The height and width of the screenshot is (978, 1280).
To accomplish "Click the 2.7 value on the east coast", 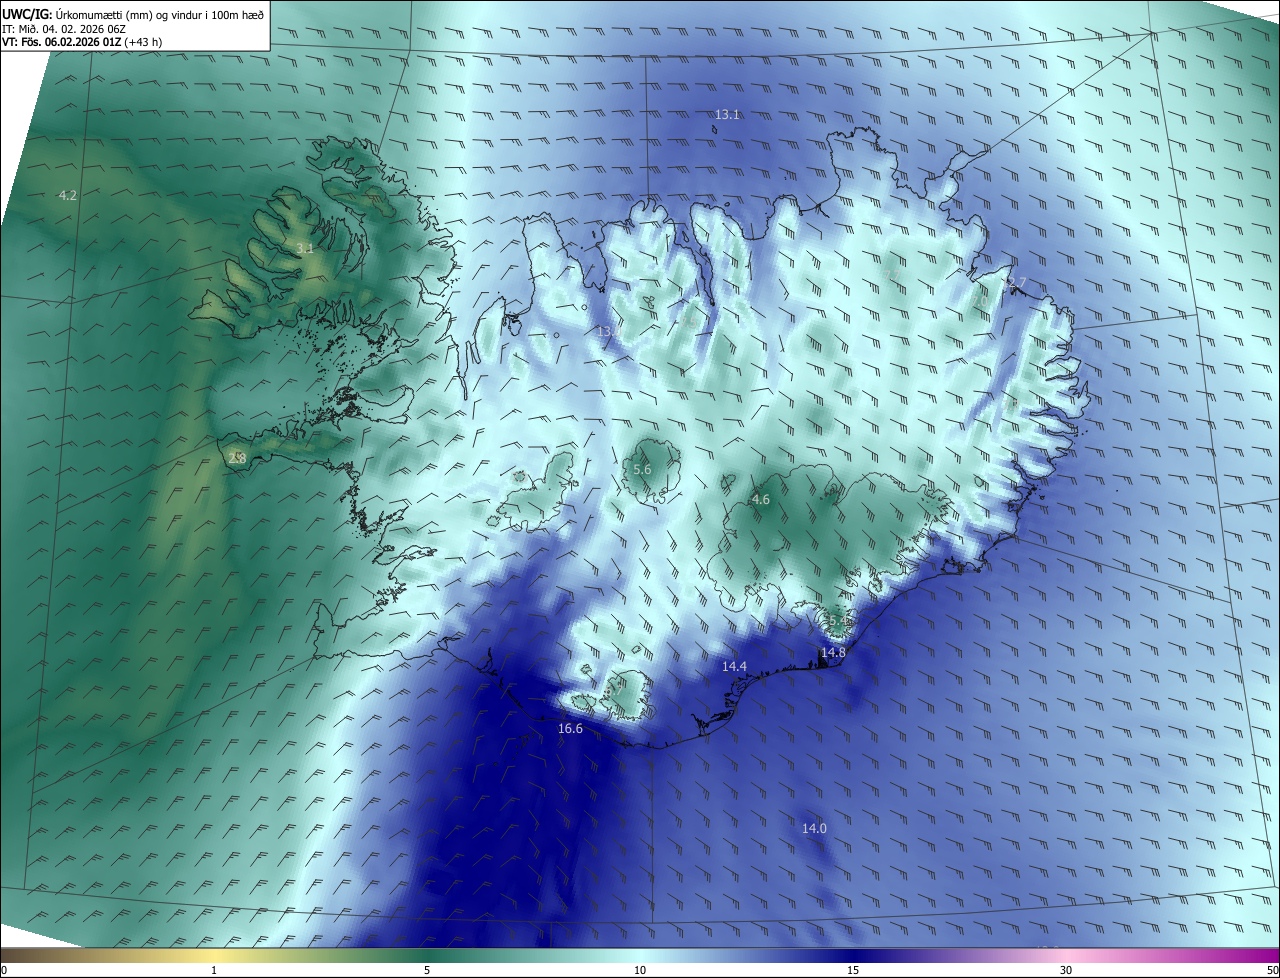I will click(x=1017, y=284).
